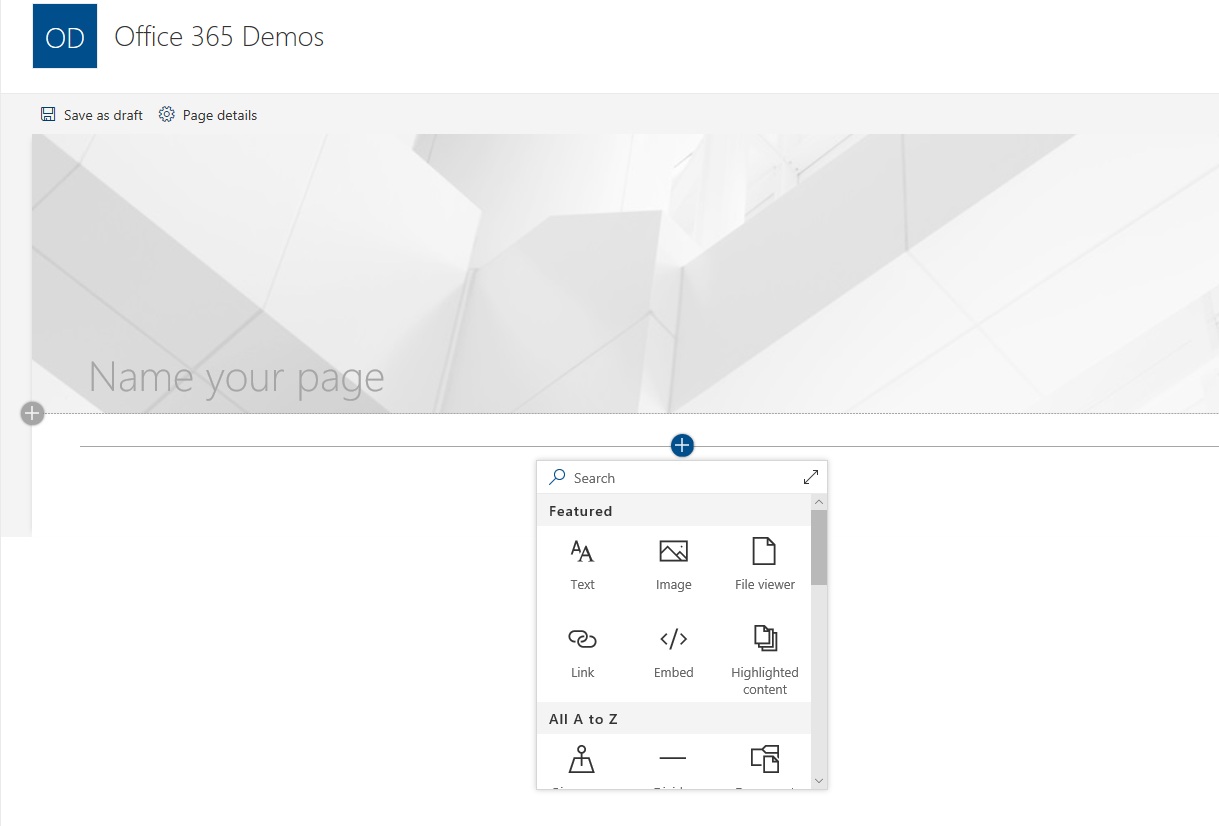Insert a Text web part
Image resolution: width=1219 pixels, height=826 pixels.
pyautogui.click(x=583, y=564)
